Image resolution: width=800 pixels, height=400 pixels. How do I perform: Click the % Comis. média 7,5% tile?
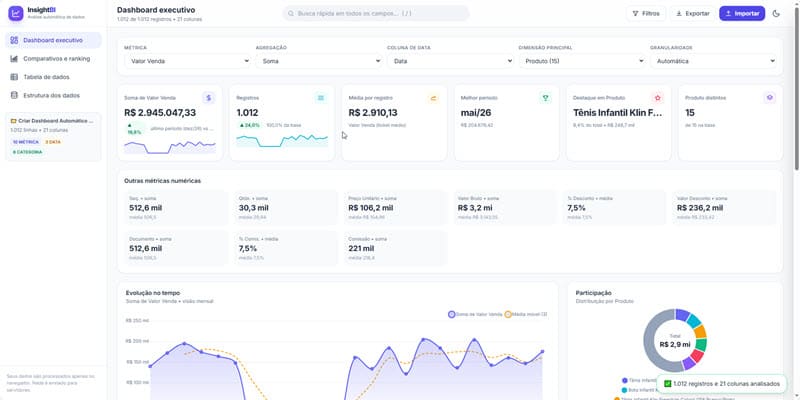tap(286, 248)
